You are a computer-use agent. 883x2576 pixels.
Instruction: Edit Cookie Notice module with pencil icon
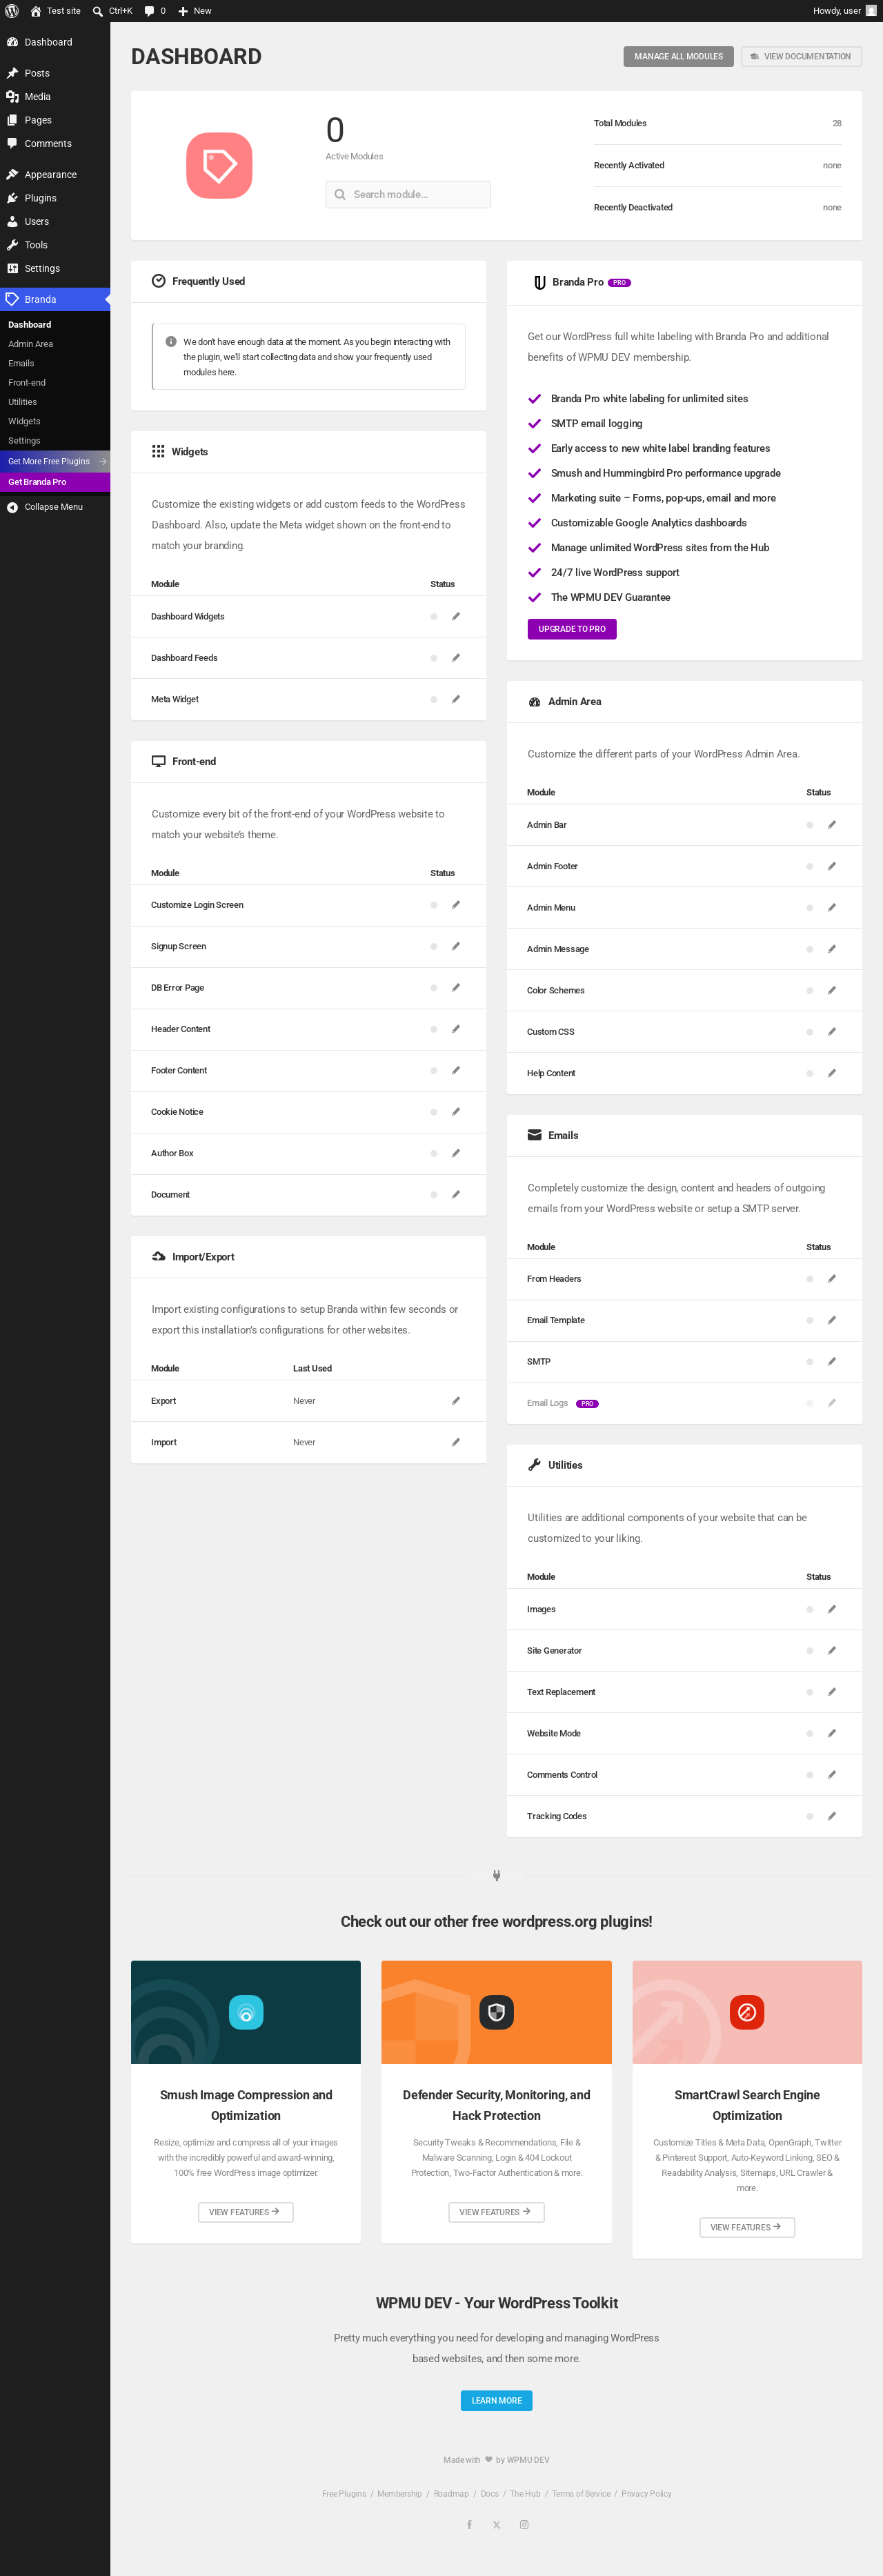pos(456,1112)
